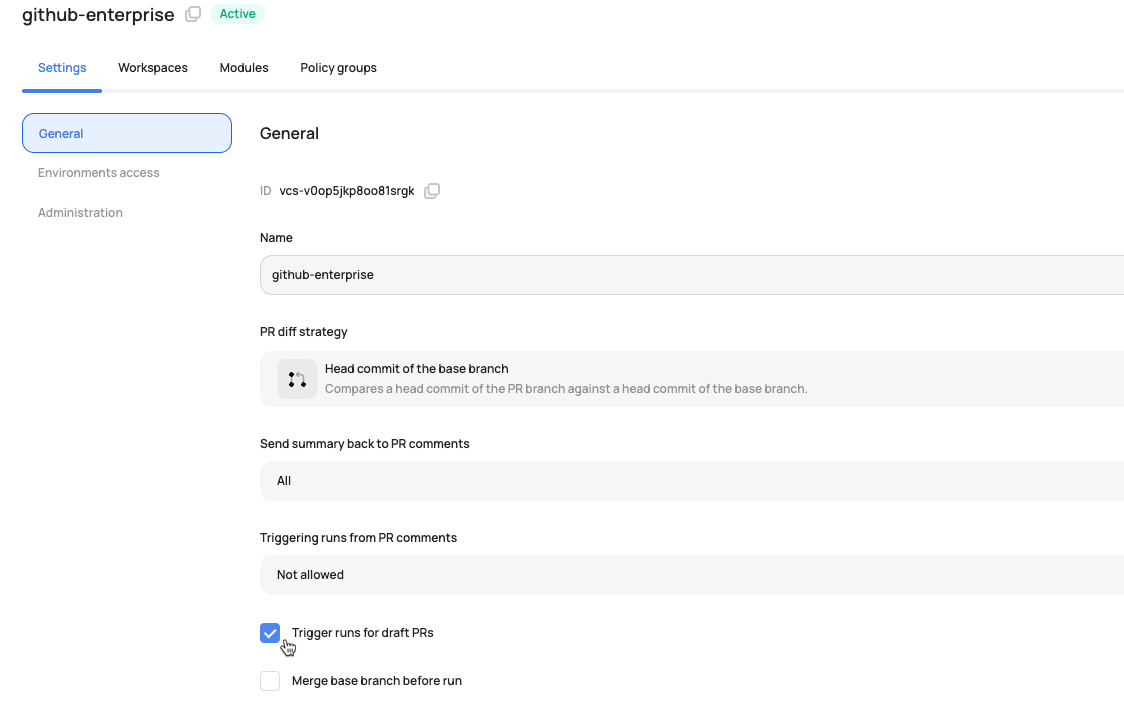This screenshot has width=1124, height=721.
Task: Click the Active status badge
Action: 237,14
